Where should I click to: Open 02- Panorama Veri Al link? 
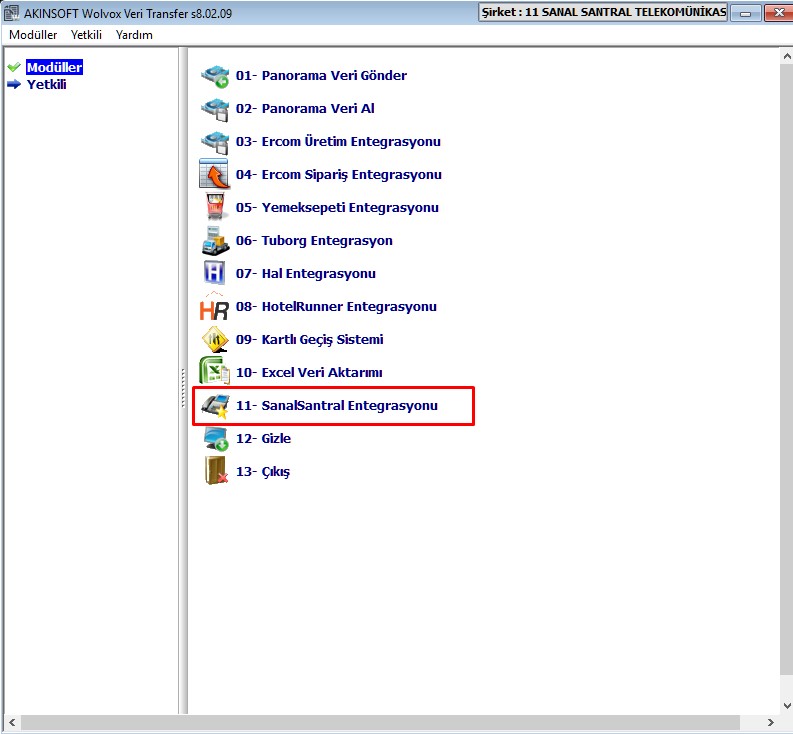pos(305,108)
